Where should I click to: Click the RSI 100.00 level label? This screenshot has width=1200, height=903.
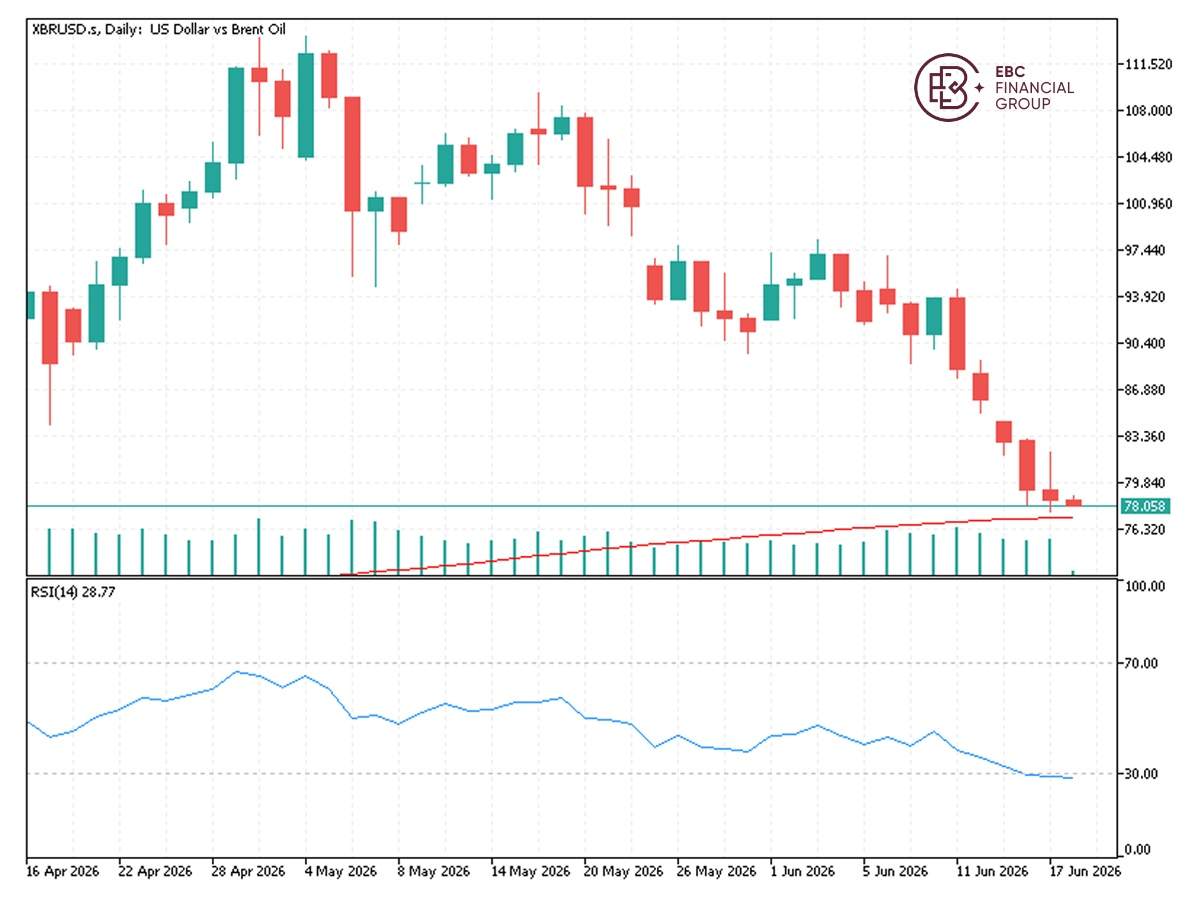coord(1145,586)
